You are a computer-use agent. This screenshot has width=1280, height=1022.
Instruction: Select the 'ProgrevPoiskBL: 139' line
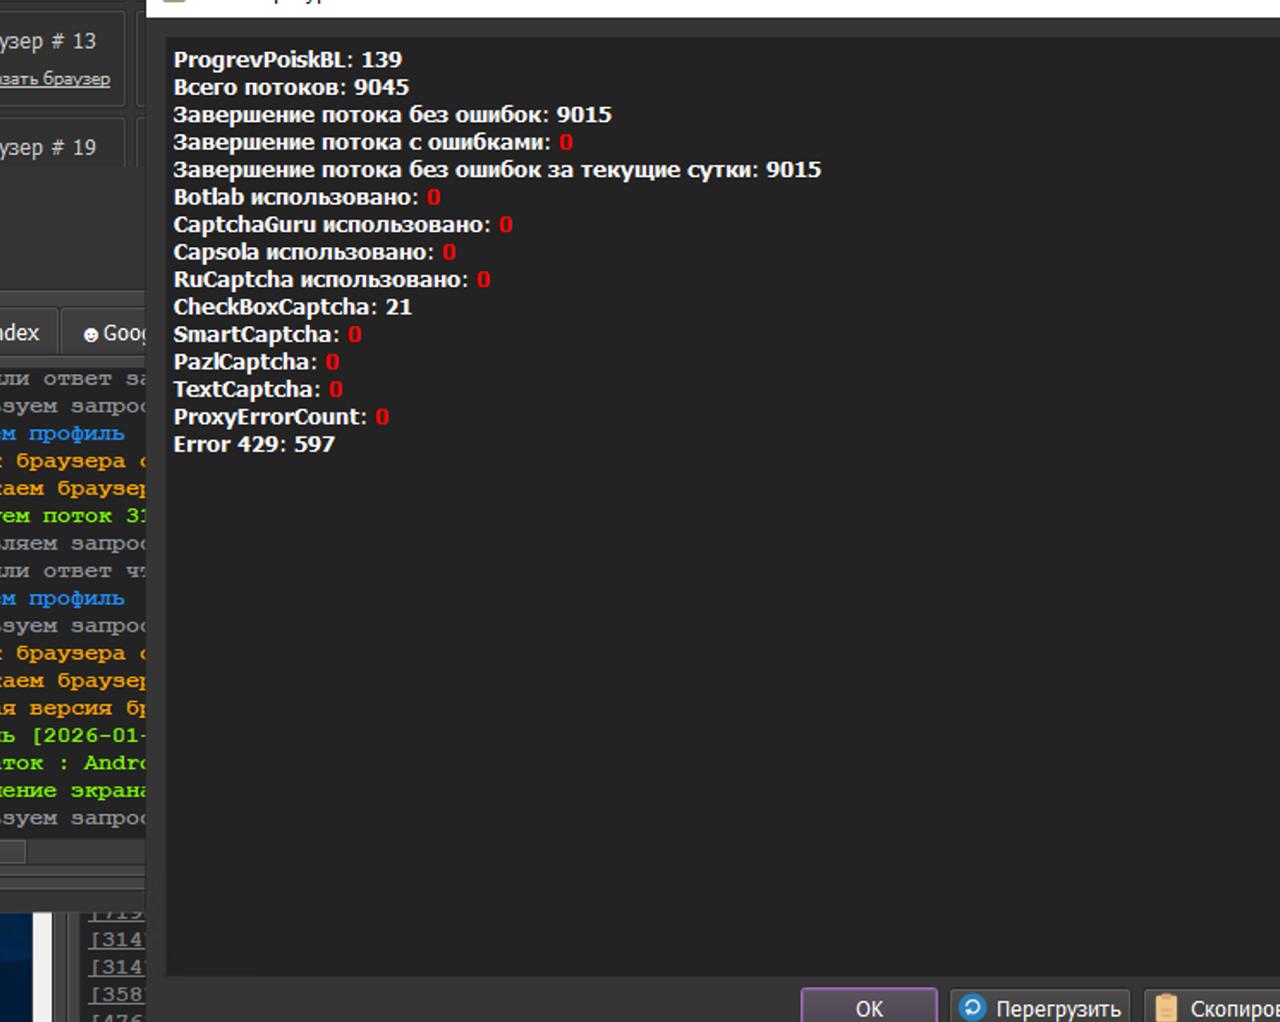[x=288, y=60]
